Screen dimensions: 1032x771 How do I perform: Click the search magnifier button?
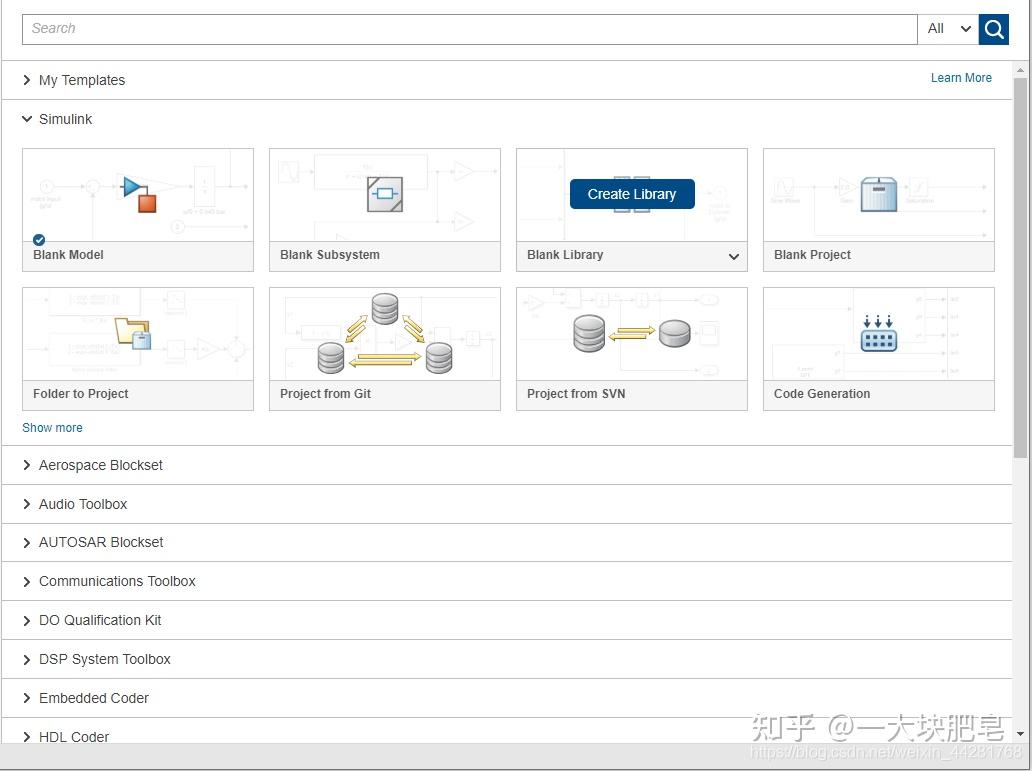[x=993, y=29]
